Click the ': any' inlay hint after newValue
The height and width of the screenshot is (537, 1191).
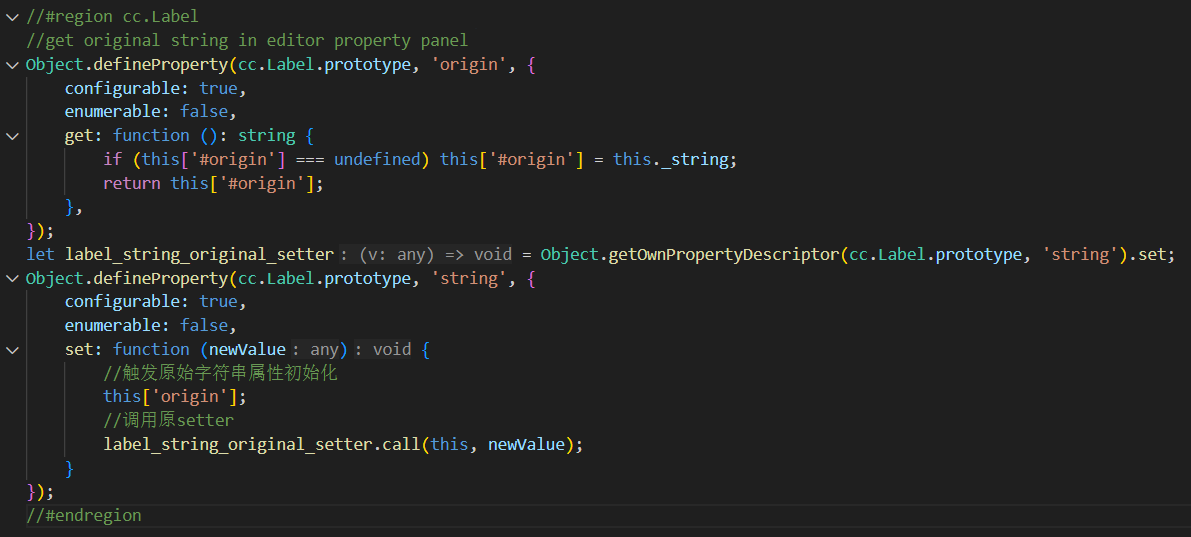(315, 349)
